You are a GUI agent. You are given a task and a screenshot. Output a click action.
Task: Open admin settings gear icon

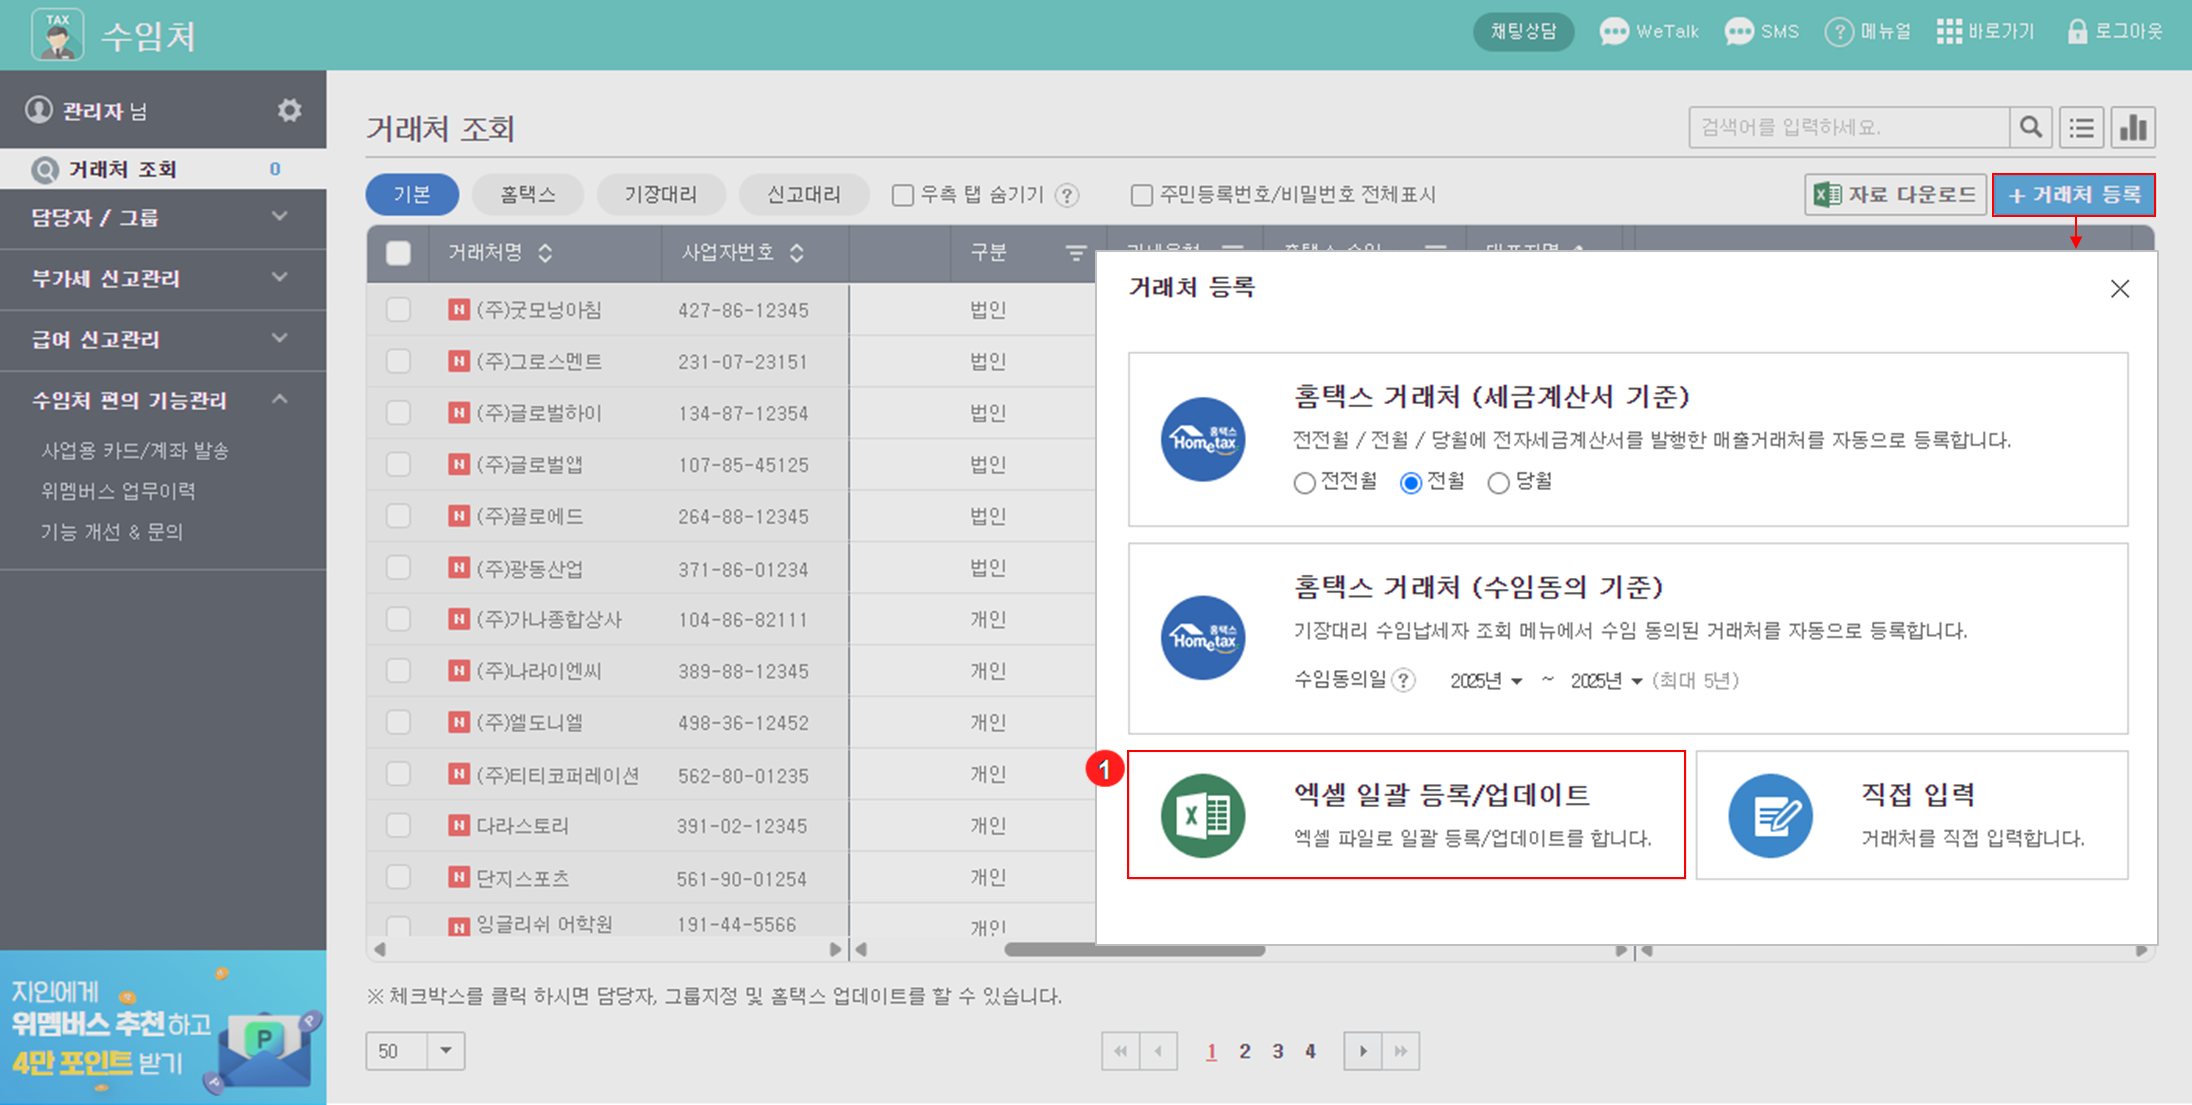coord(289,110)
